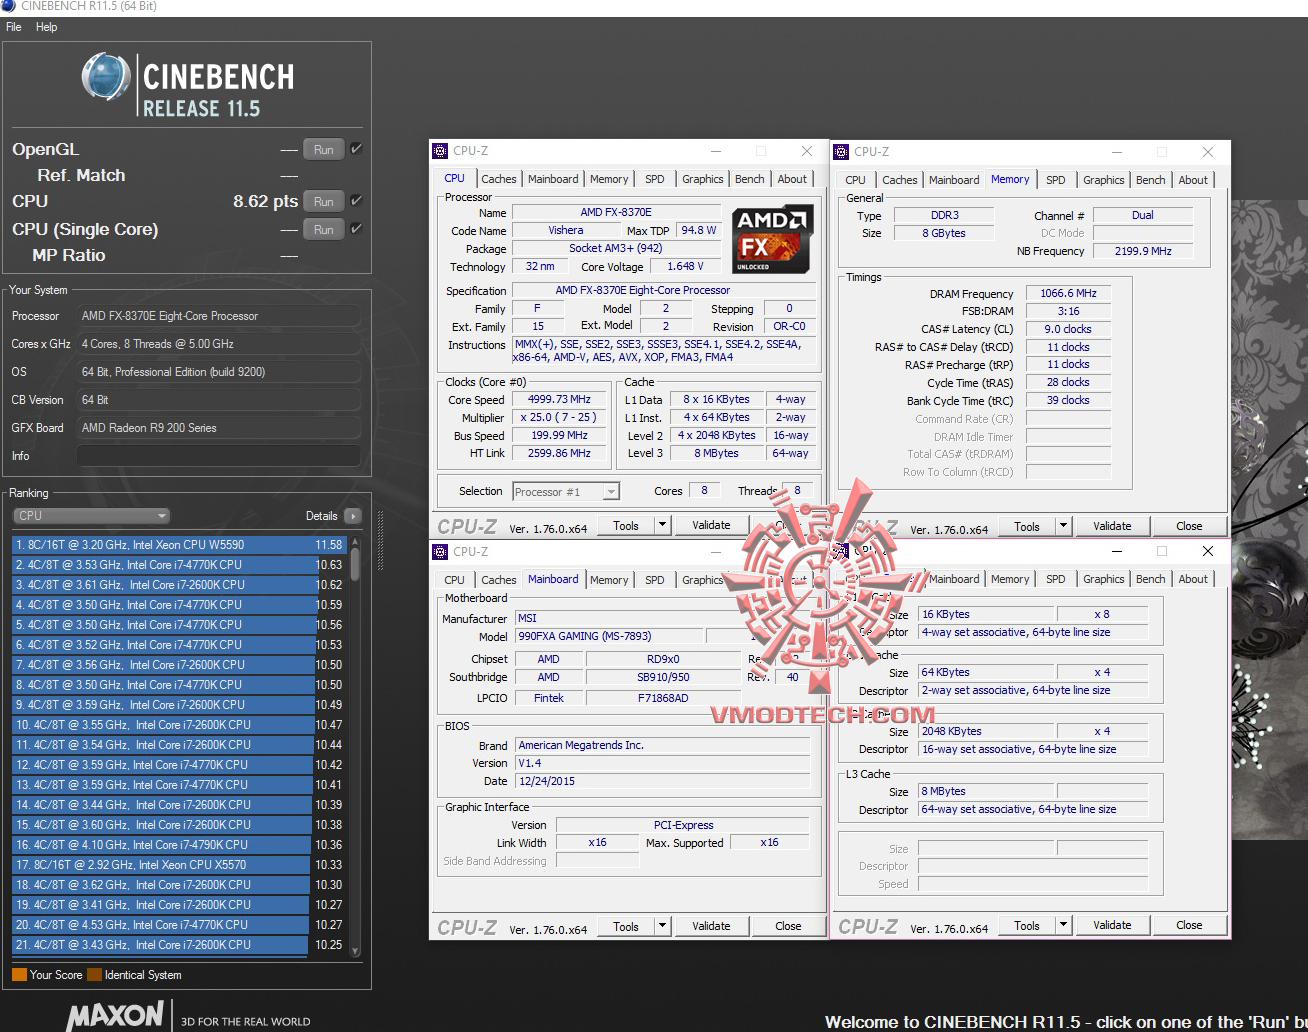Click Validate in the Mainboard CPU-Z window

[711, 926]
